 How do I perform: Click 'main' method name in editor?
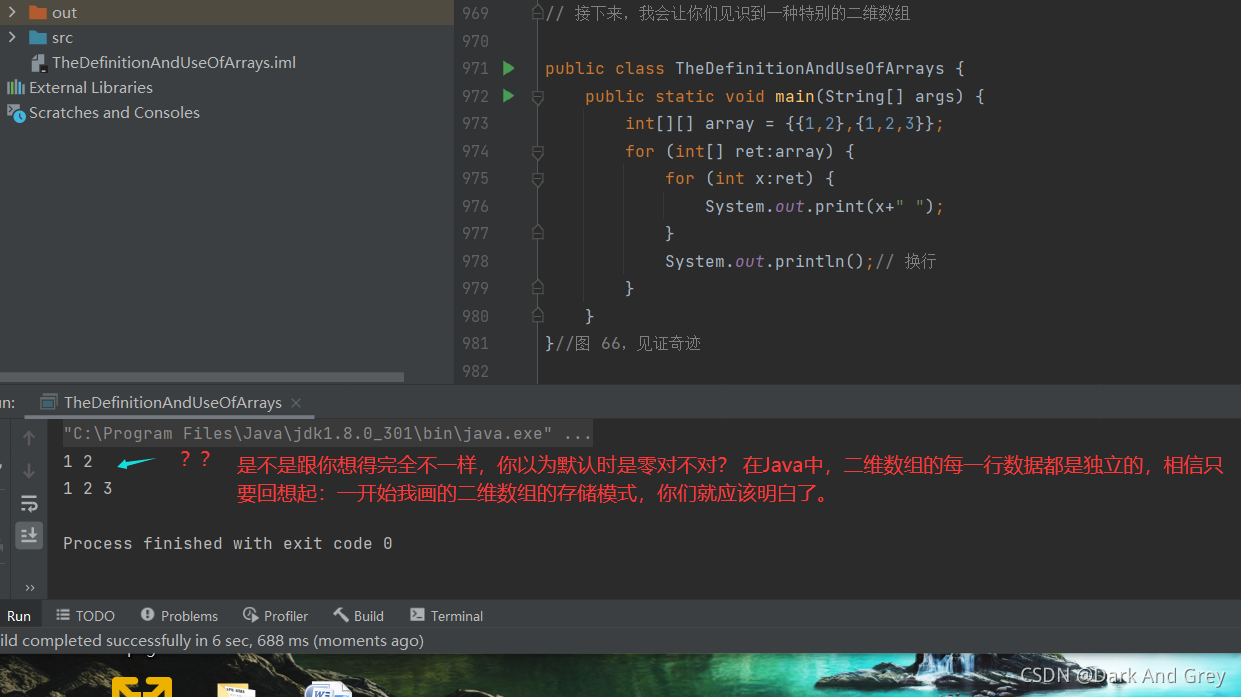tap(794, 97)
